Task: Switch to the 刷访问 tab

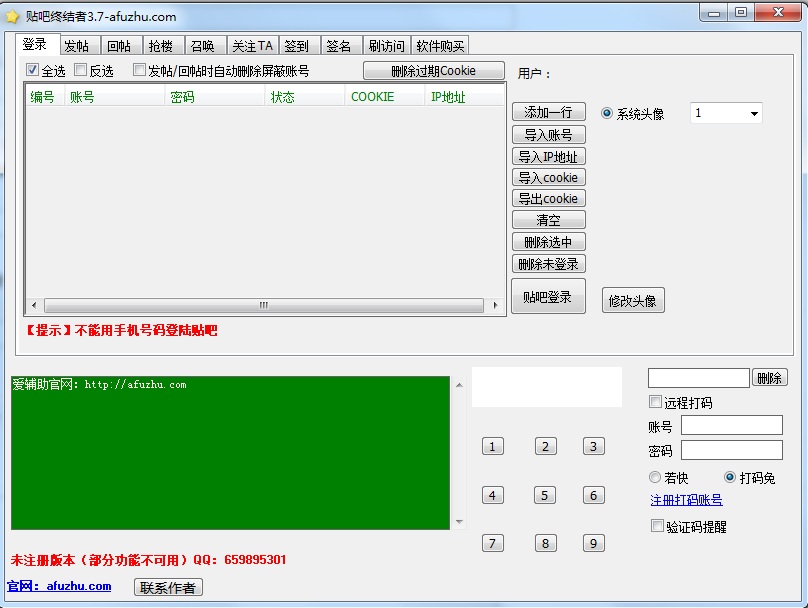Action: [386, 45]
